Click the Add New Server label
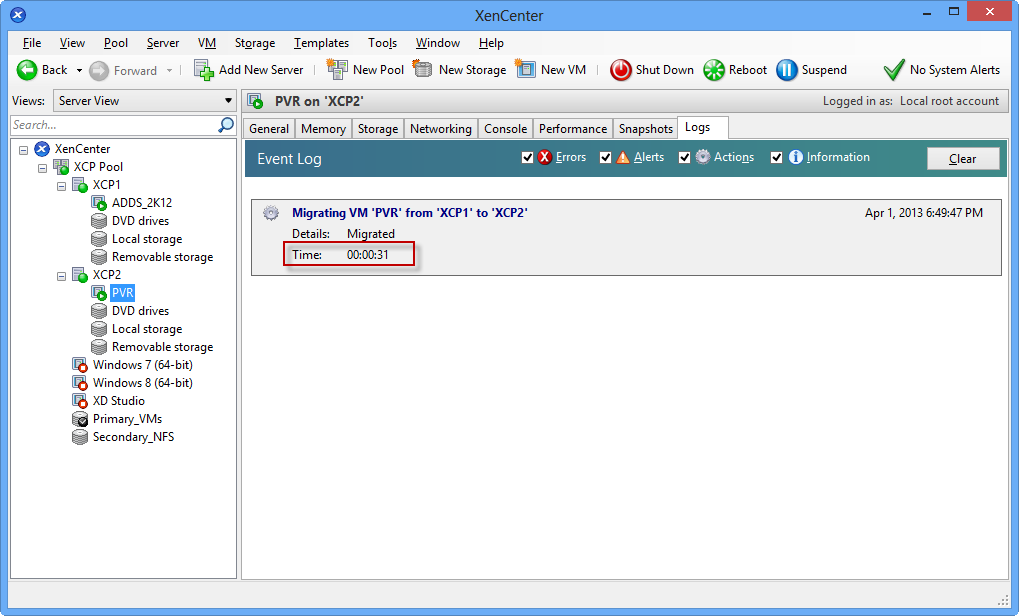The height and width of the screenshot is (616, 1019). (x=261, y=70)
